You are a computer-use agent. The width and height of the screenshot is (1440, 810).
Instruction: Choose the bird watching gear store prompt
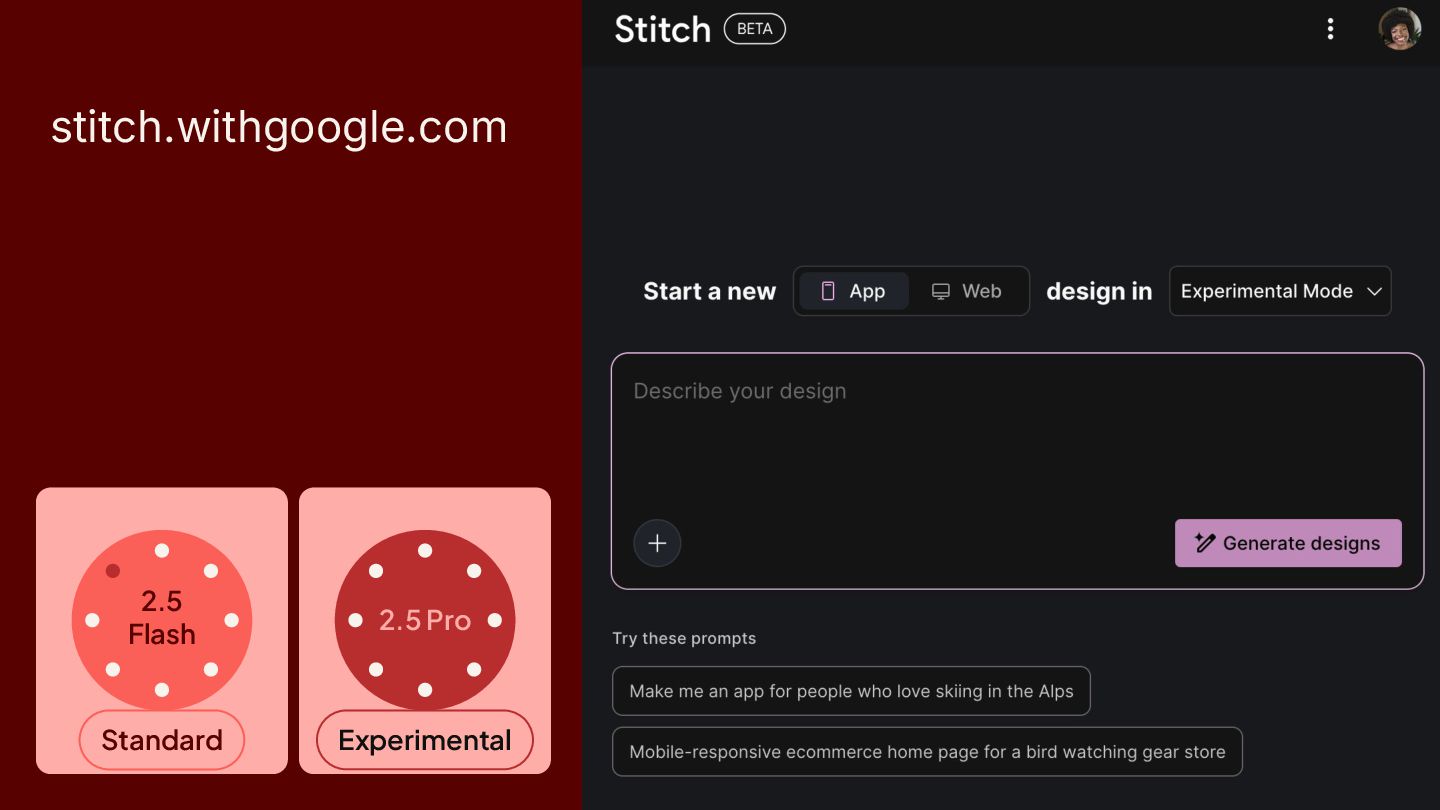[x=927, y=752]
